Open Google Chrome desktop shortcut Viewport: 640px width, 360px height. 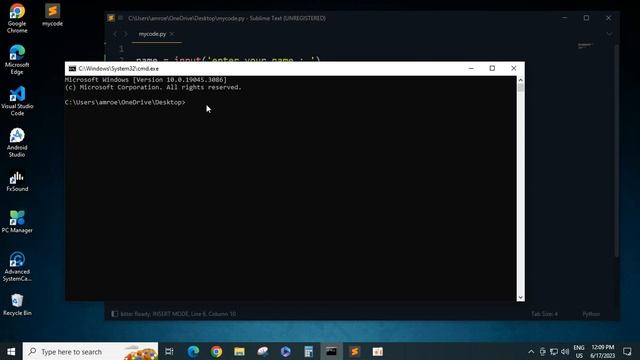17,18
